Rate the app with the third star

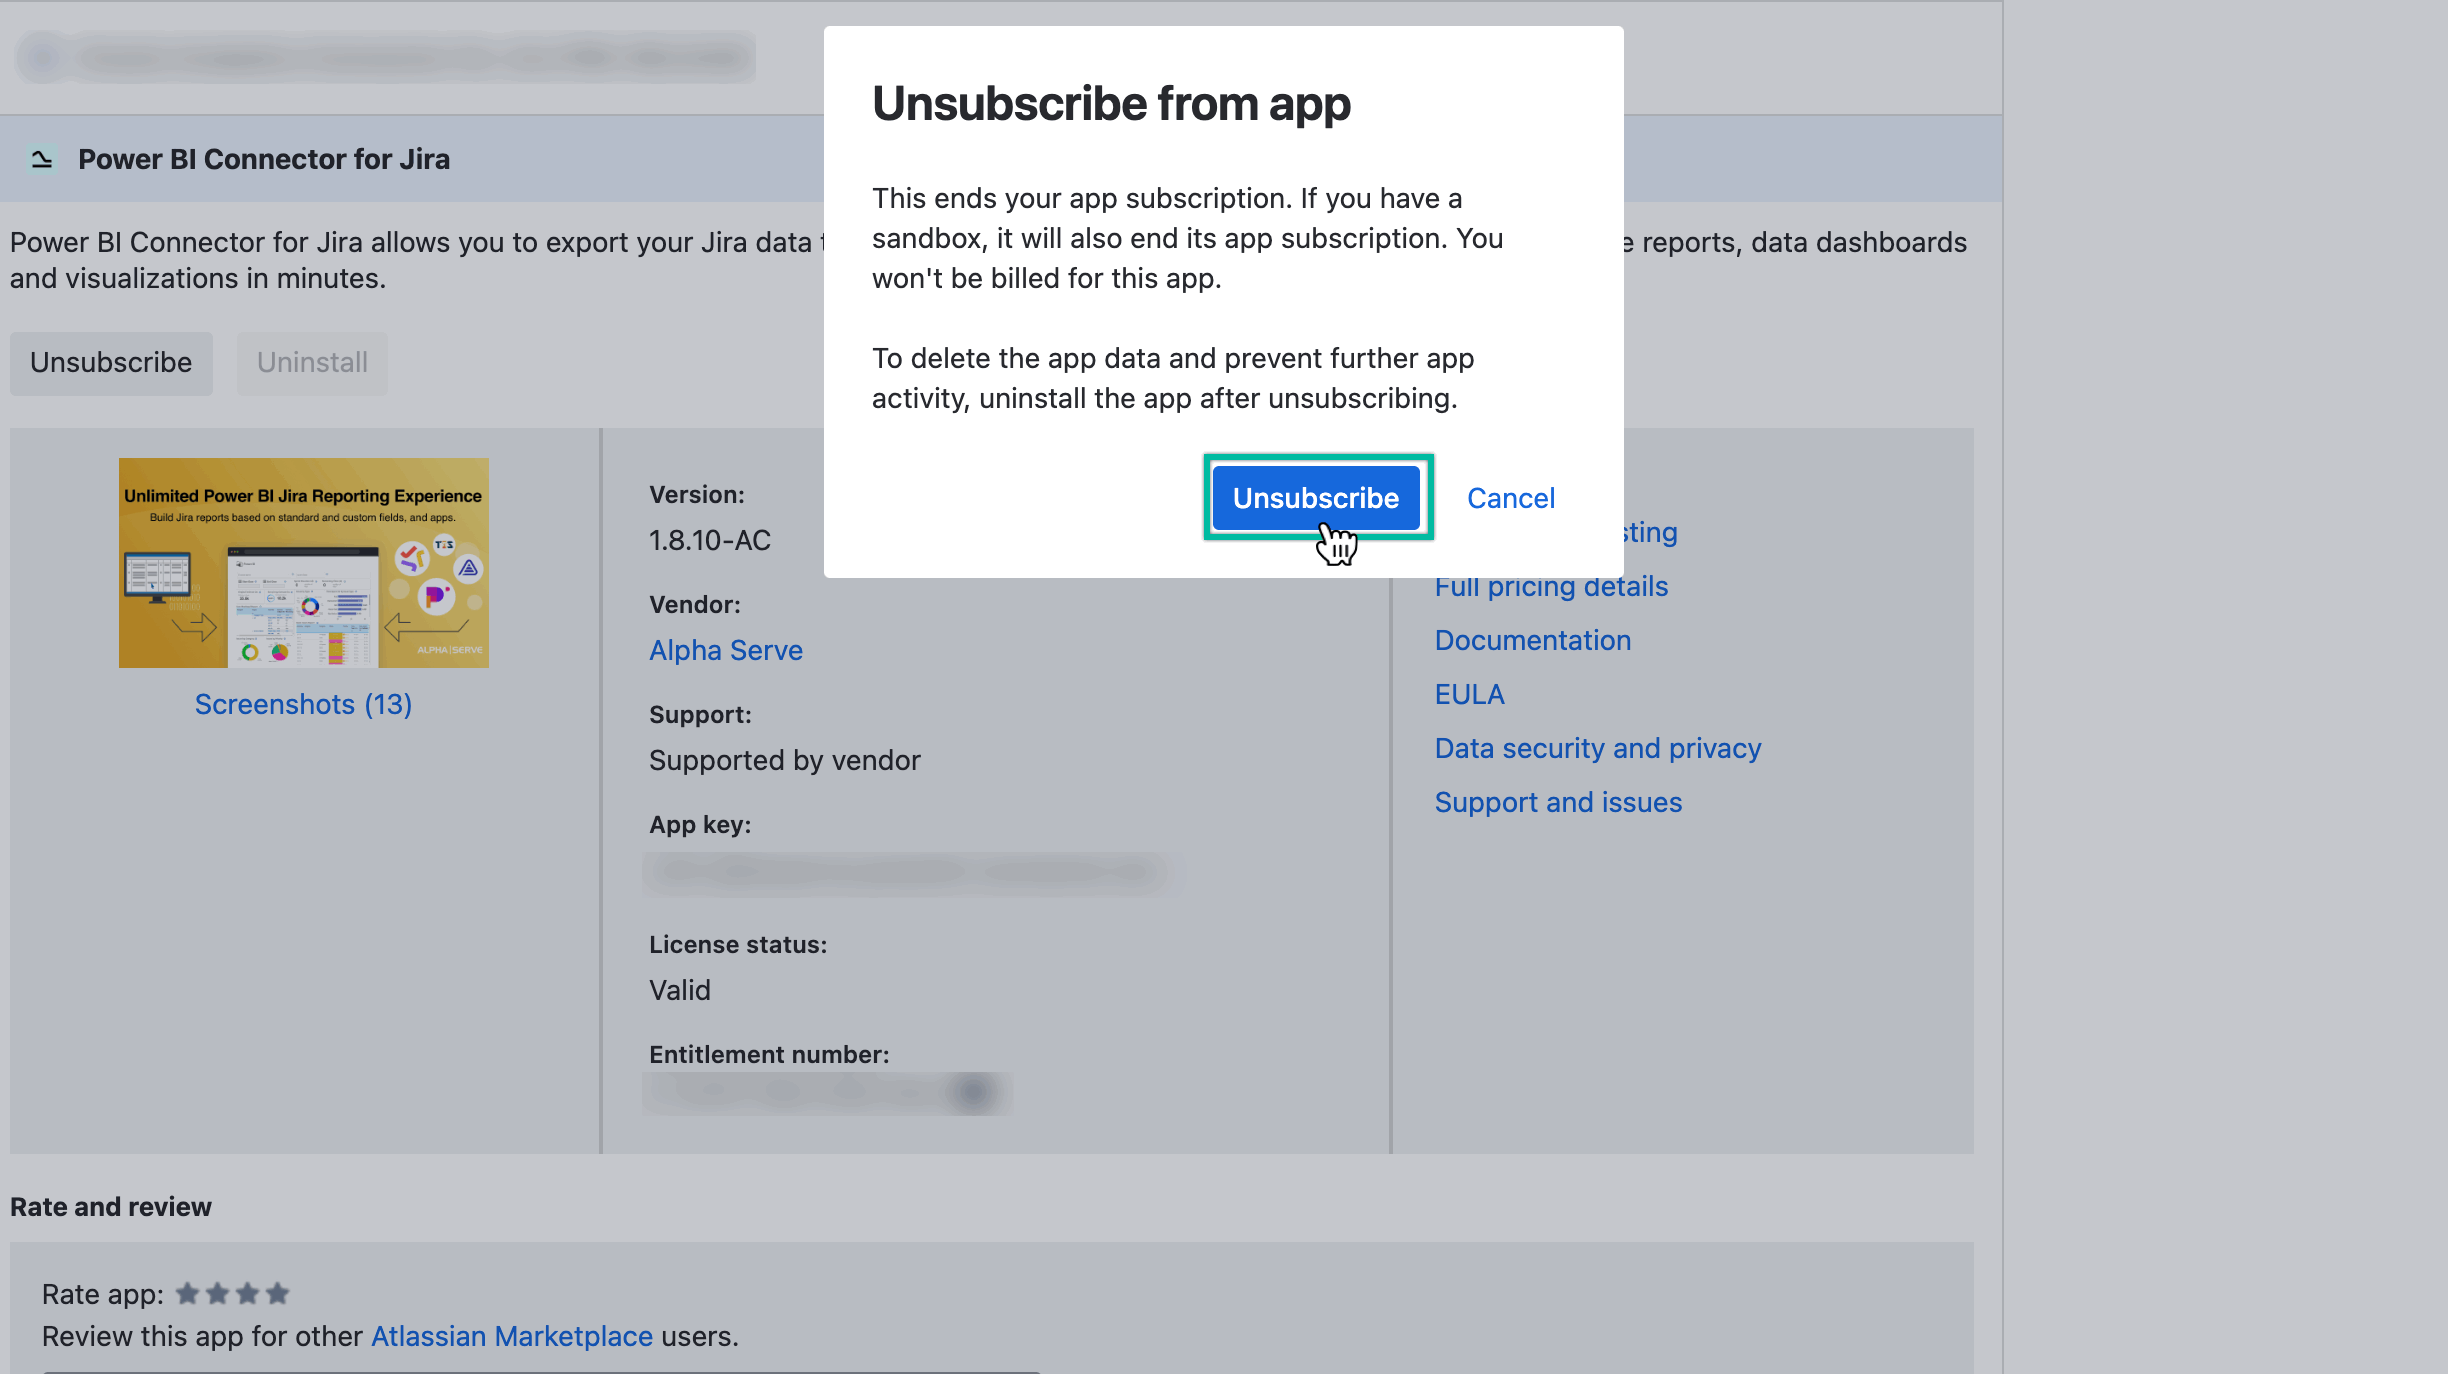coord(247,1293)
